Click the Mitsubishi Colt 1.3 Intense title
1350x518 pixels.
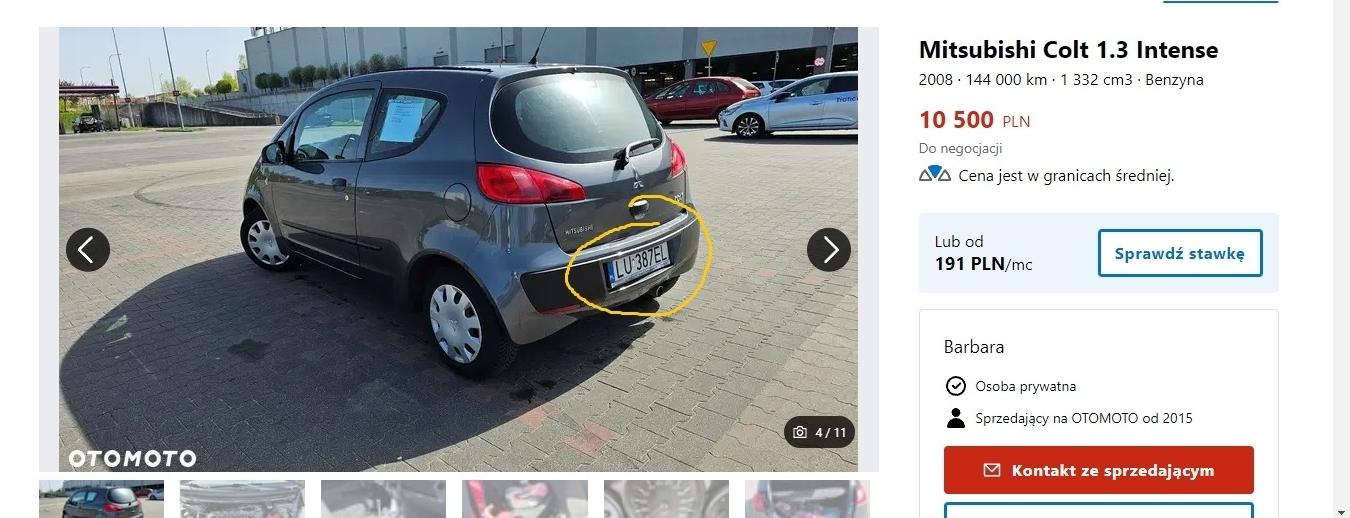(1068, 50)
